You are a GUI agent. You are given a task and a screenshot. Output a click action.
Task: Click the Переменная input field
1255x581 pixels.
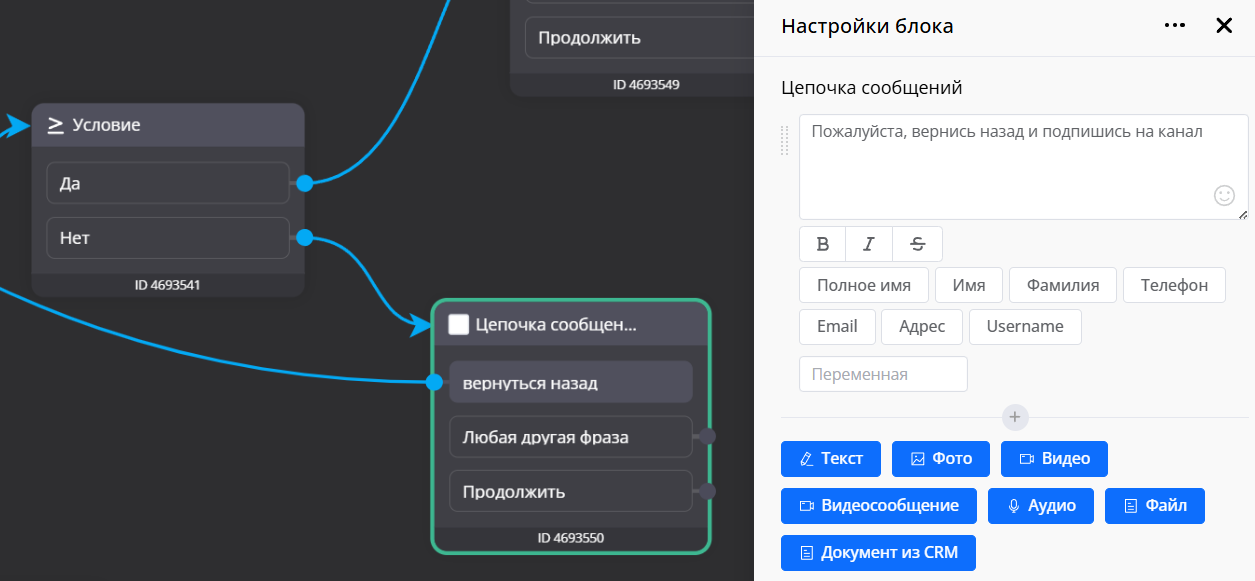[883, 374]
